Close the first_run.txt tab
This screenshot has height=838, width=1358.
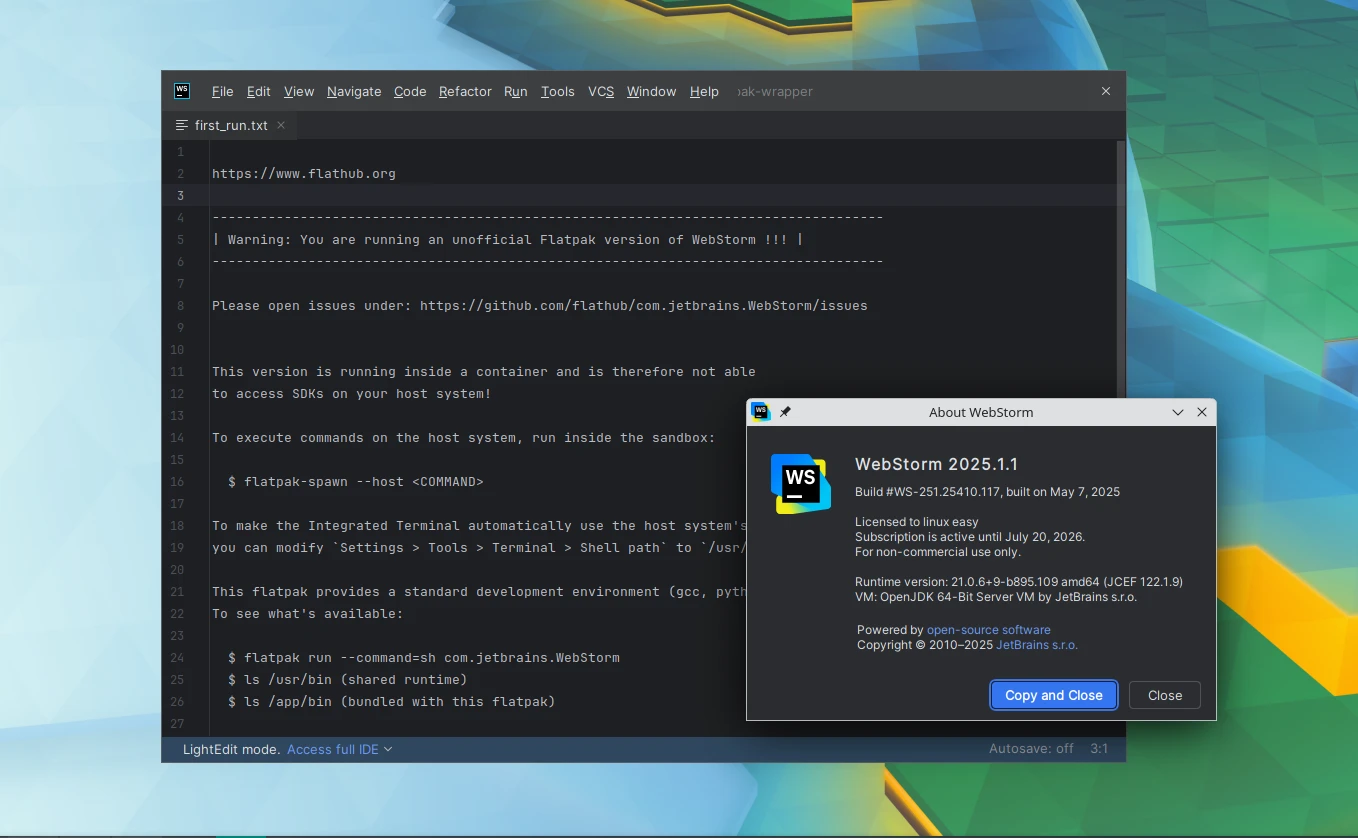(x=280, y=125)
